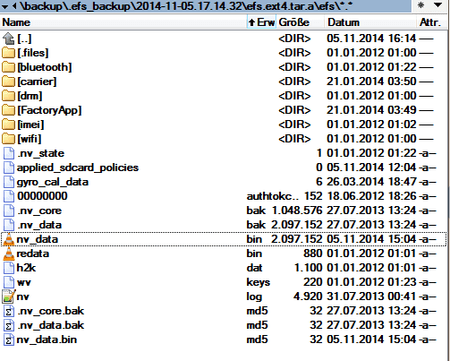Click the parent directory up-arrow icon
The image size is (450, 361).
(x=8, y=39)
